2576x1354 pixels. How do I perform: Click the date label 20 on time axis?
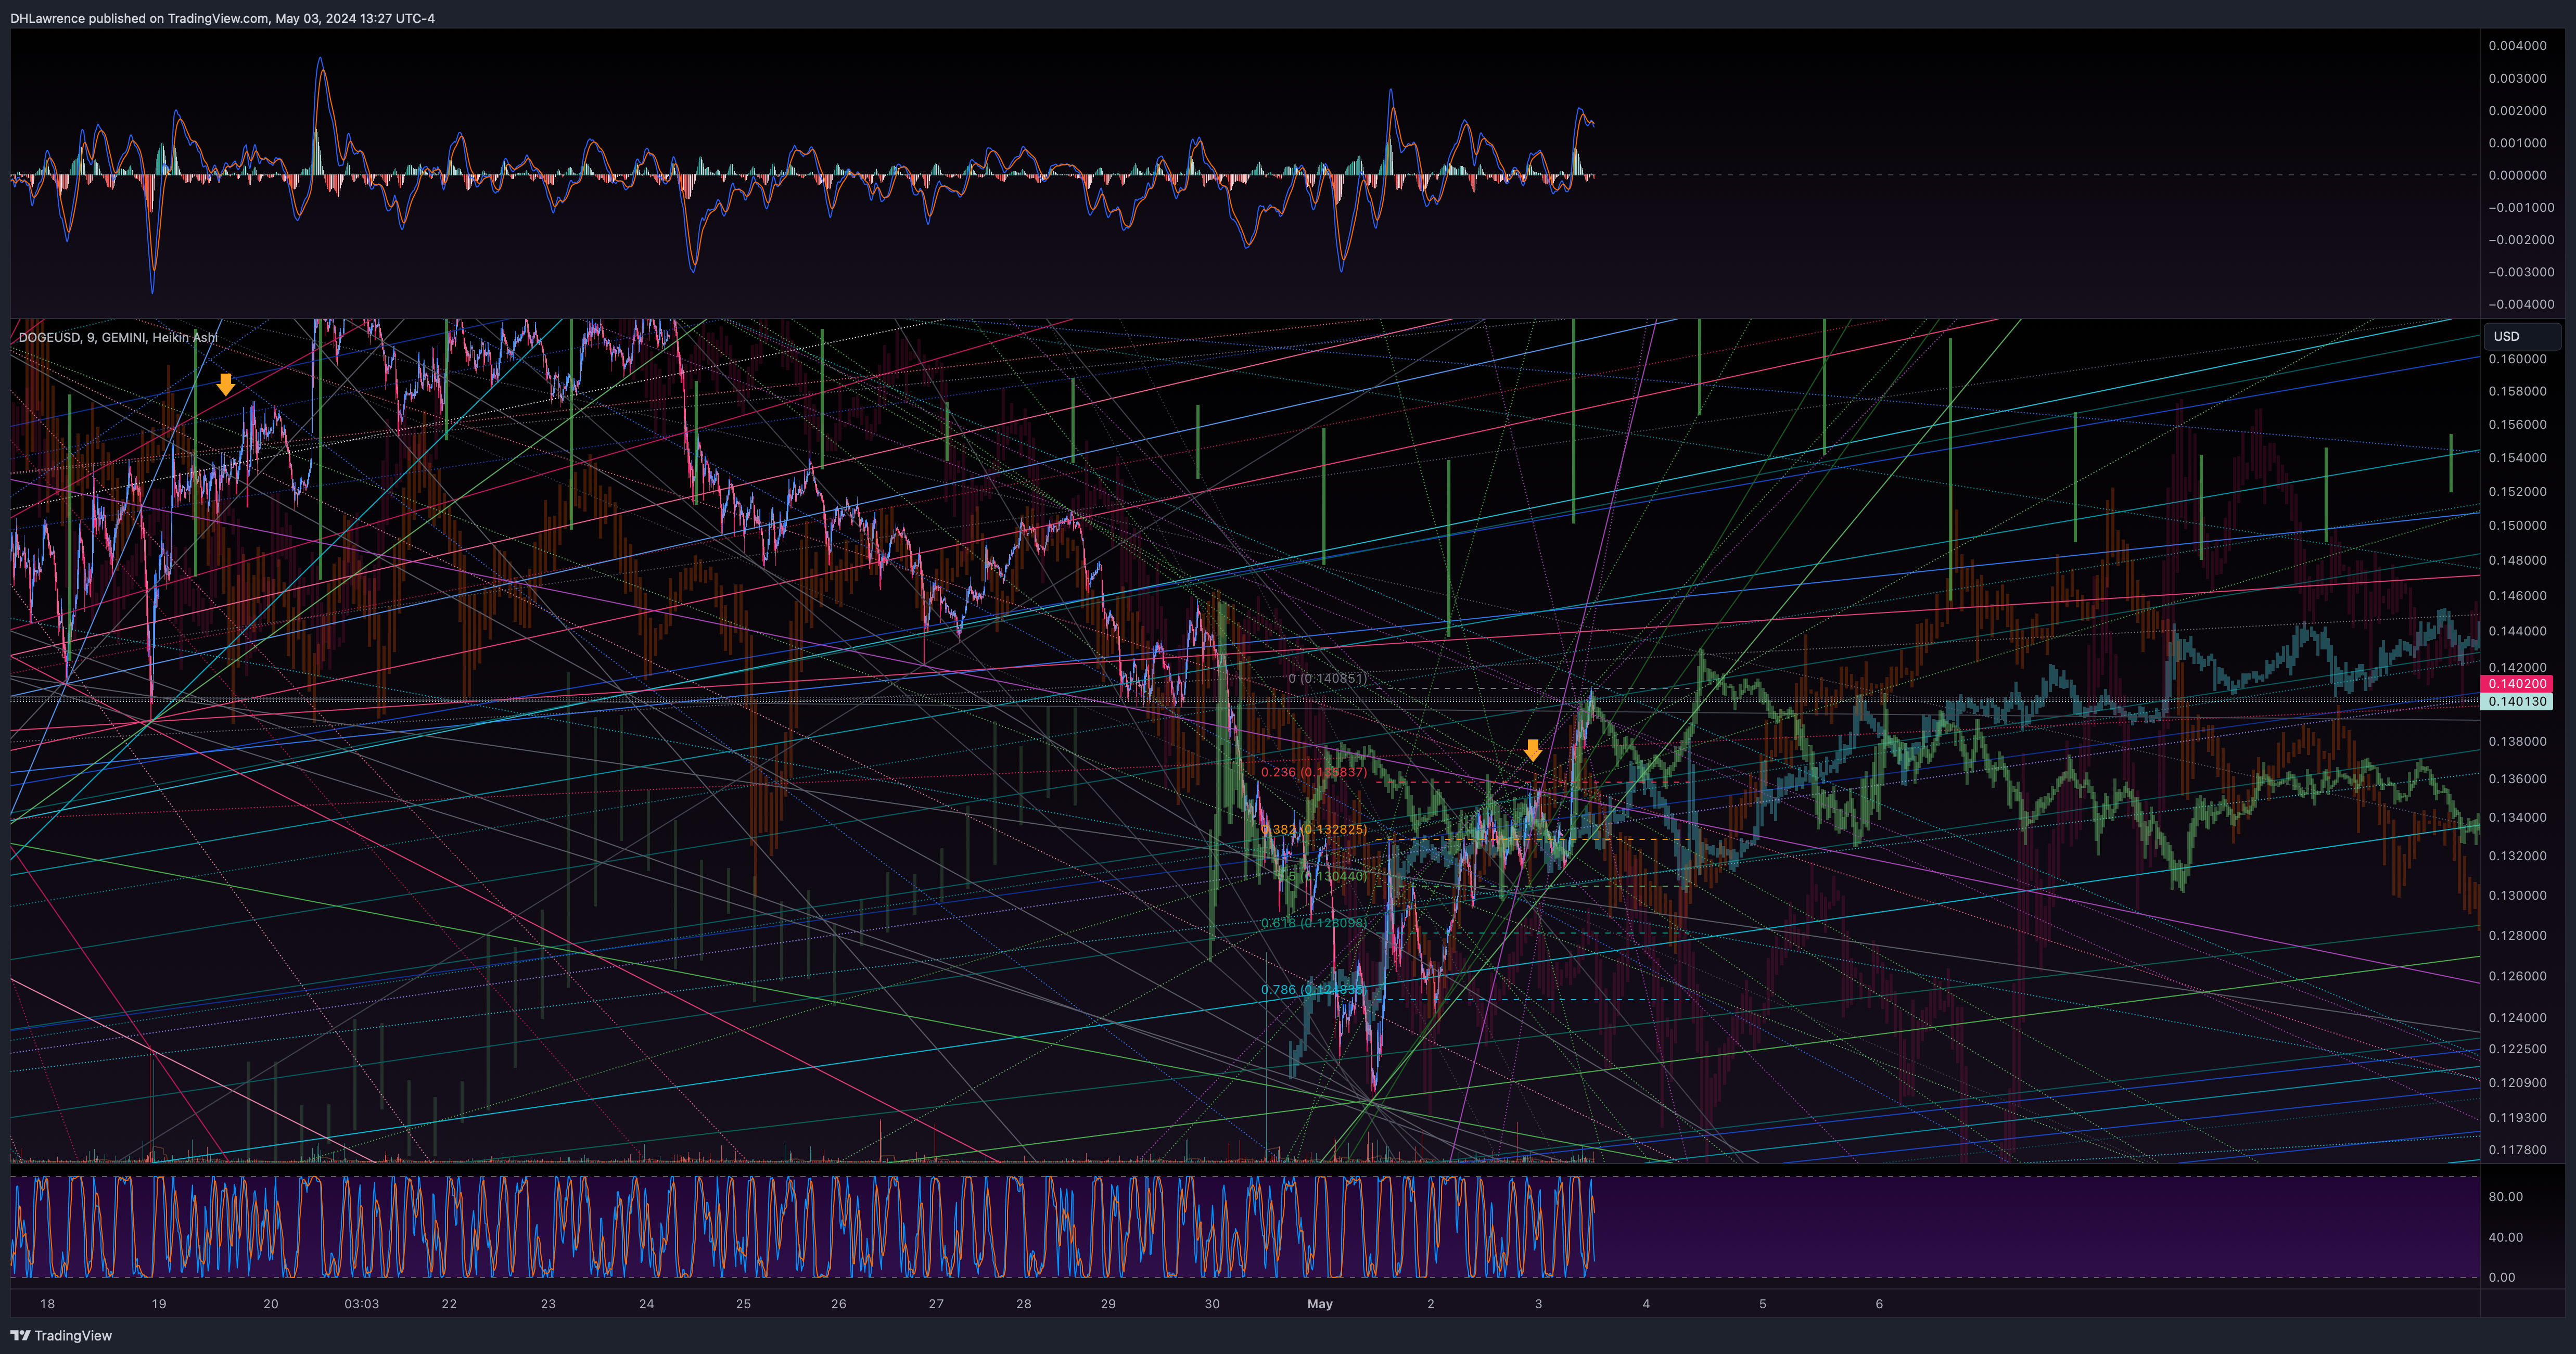tap(271, 1304)
